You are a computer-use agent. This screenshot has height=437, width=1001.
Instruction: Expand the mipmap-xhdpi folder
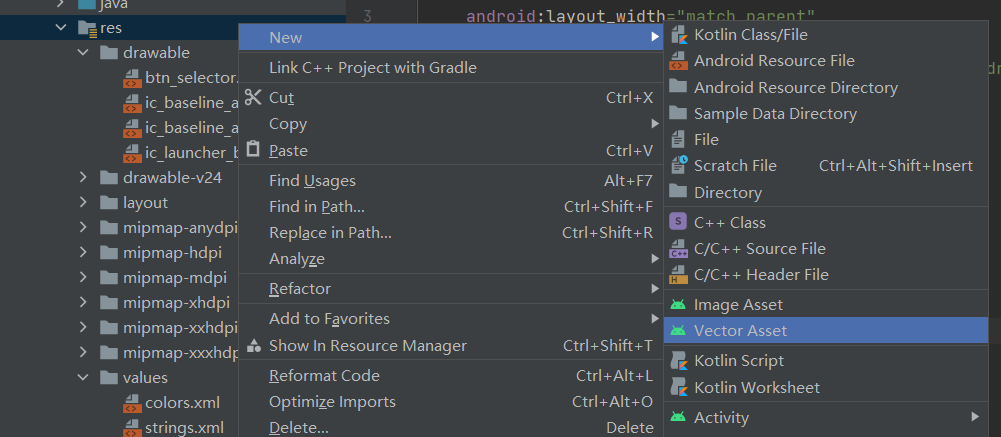click(83, 302)
